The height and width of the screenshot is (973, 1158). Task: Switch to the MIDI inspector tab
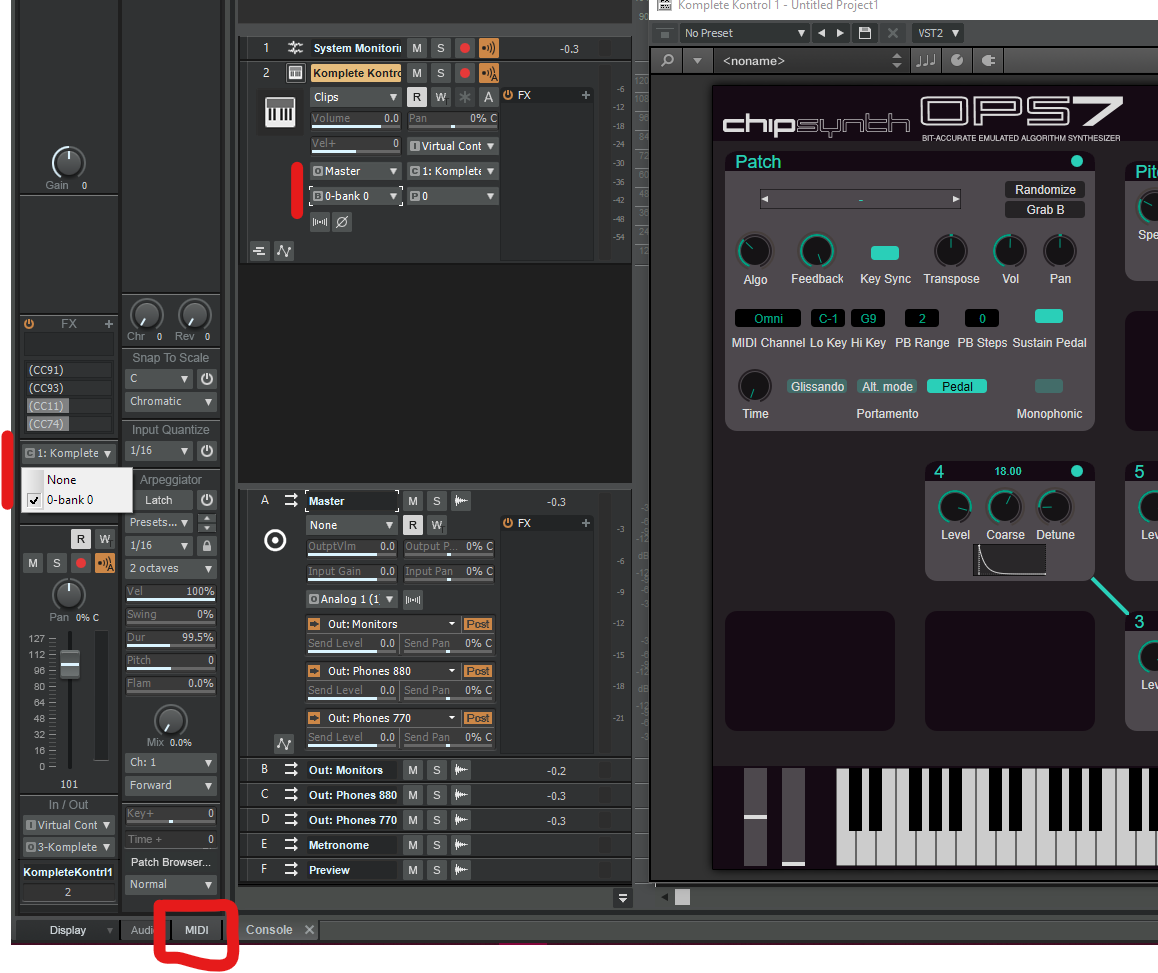click(196, 929)
